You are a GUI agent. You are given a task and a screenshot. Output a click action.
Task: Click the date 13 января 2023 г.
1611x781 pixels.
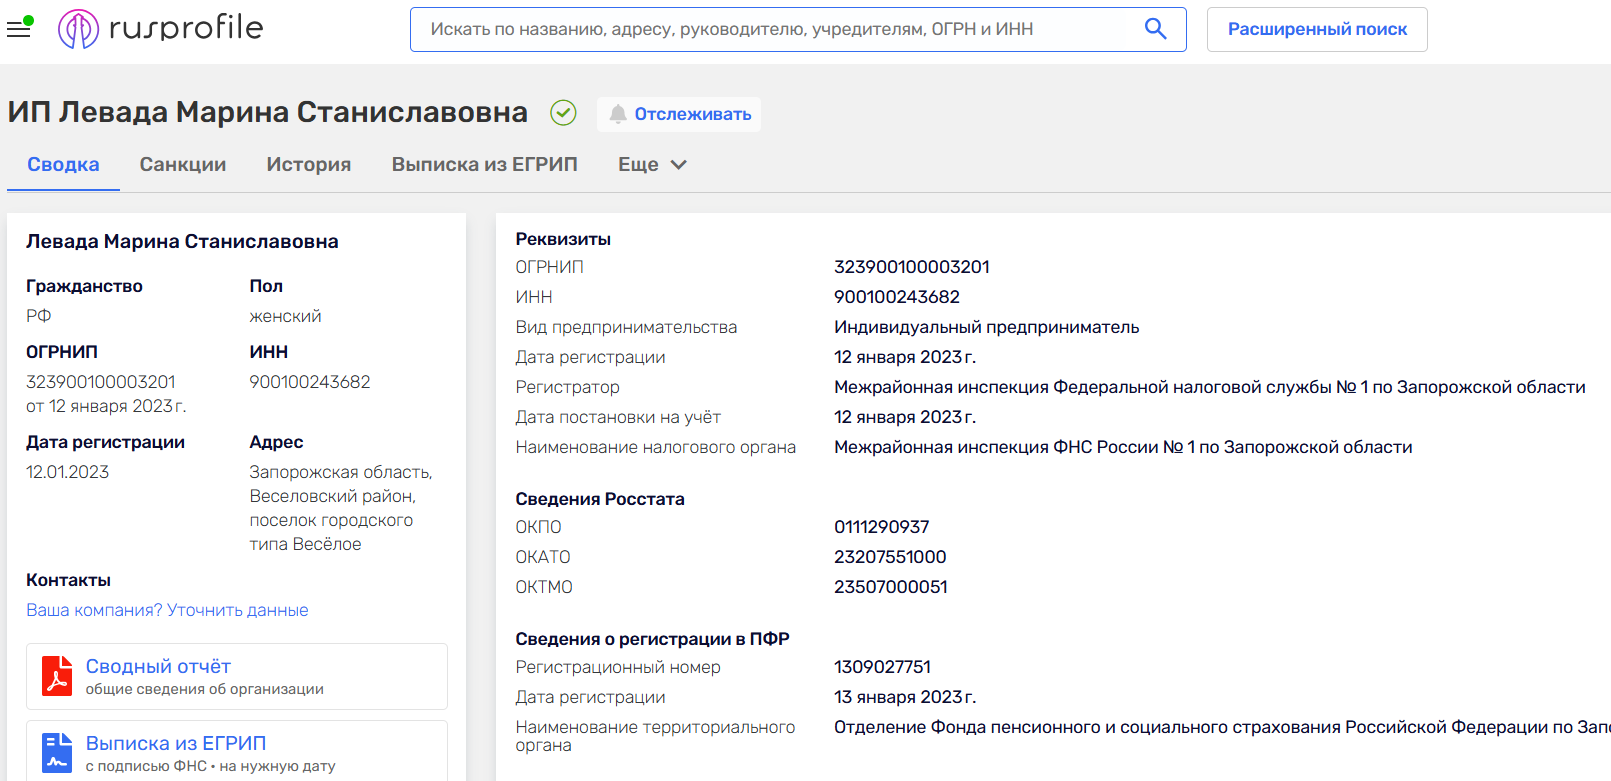point(905,697)
